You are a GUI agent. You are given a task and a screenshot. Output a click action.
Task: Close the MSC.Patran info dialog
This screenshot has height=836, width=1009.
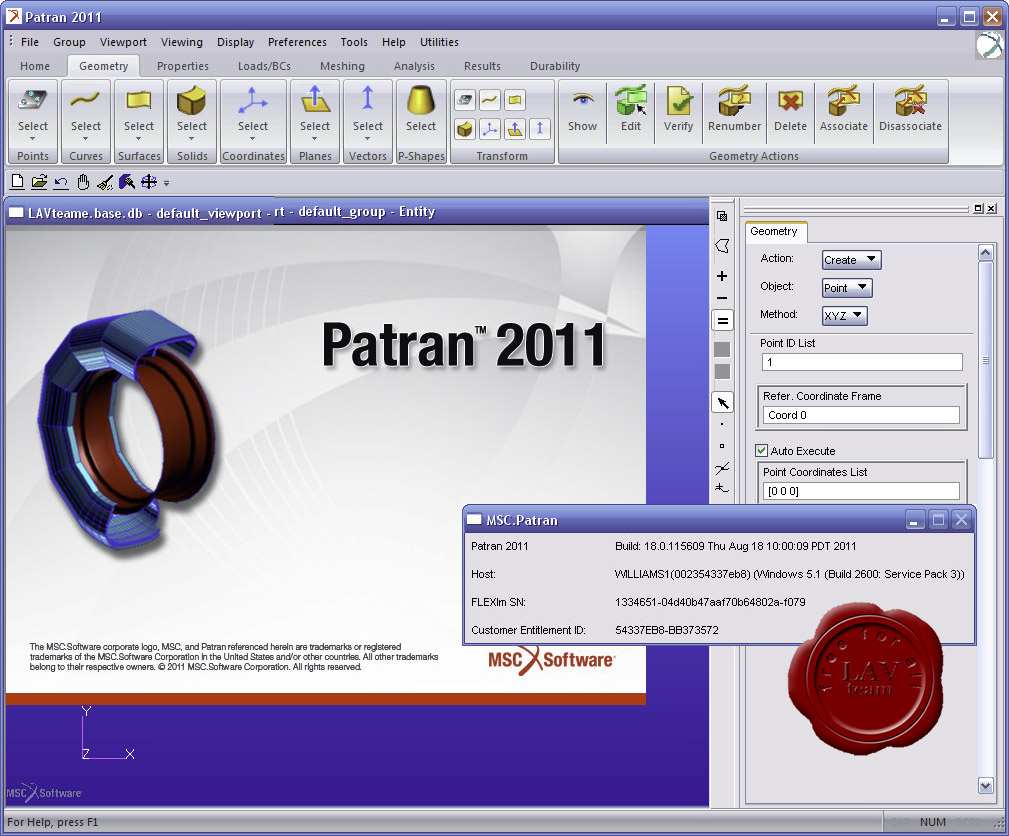(x=961, y=519)
